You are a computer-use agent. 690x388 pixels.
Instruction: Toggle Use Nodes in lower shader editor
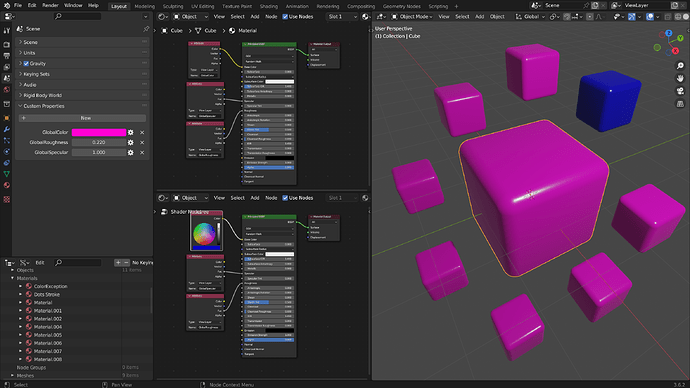(x=285, y=198)
